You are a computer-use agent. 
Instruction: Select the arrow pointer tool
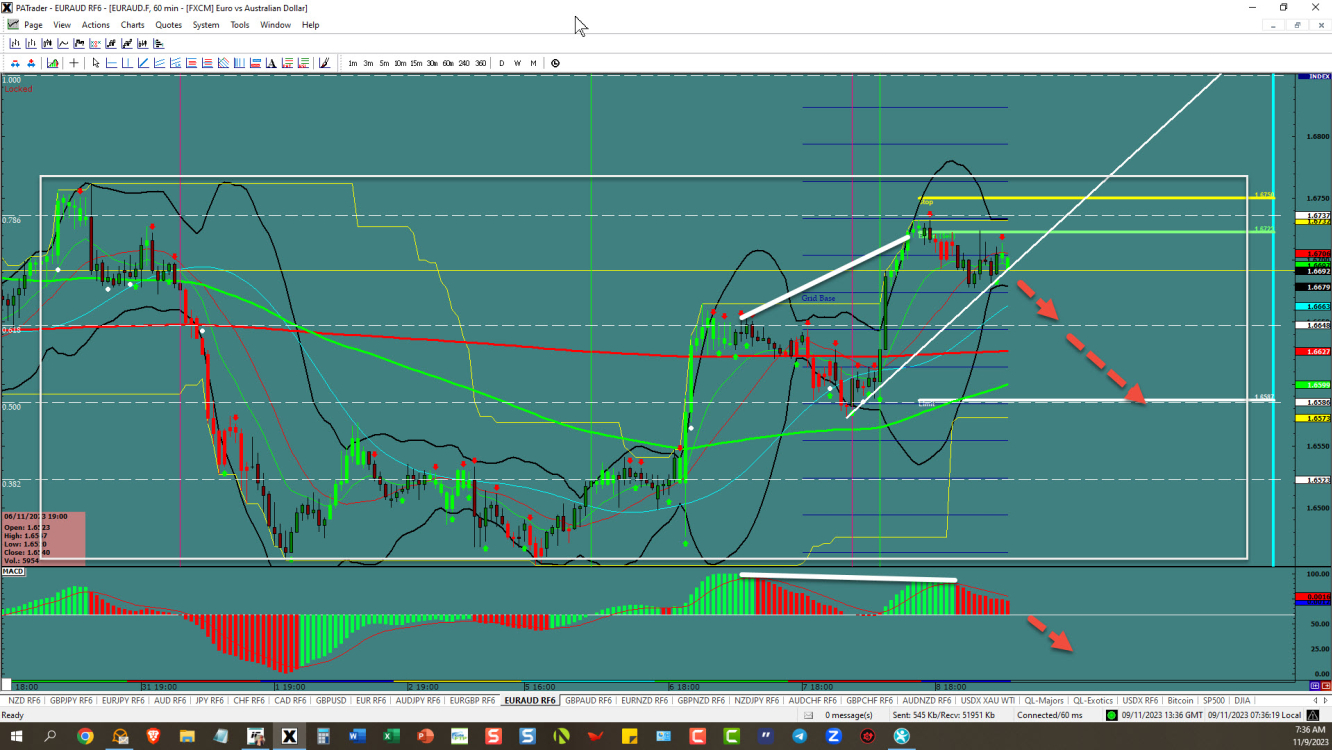click(96, 63)
